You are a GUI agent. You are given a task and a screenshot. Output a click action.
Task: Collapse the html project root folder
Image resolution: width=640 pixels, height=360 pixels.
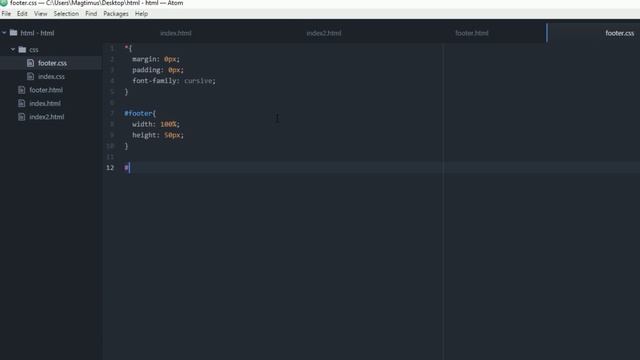(4, 33)
